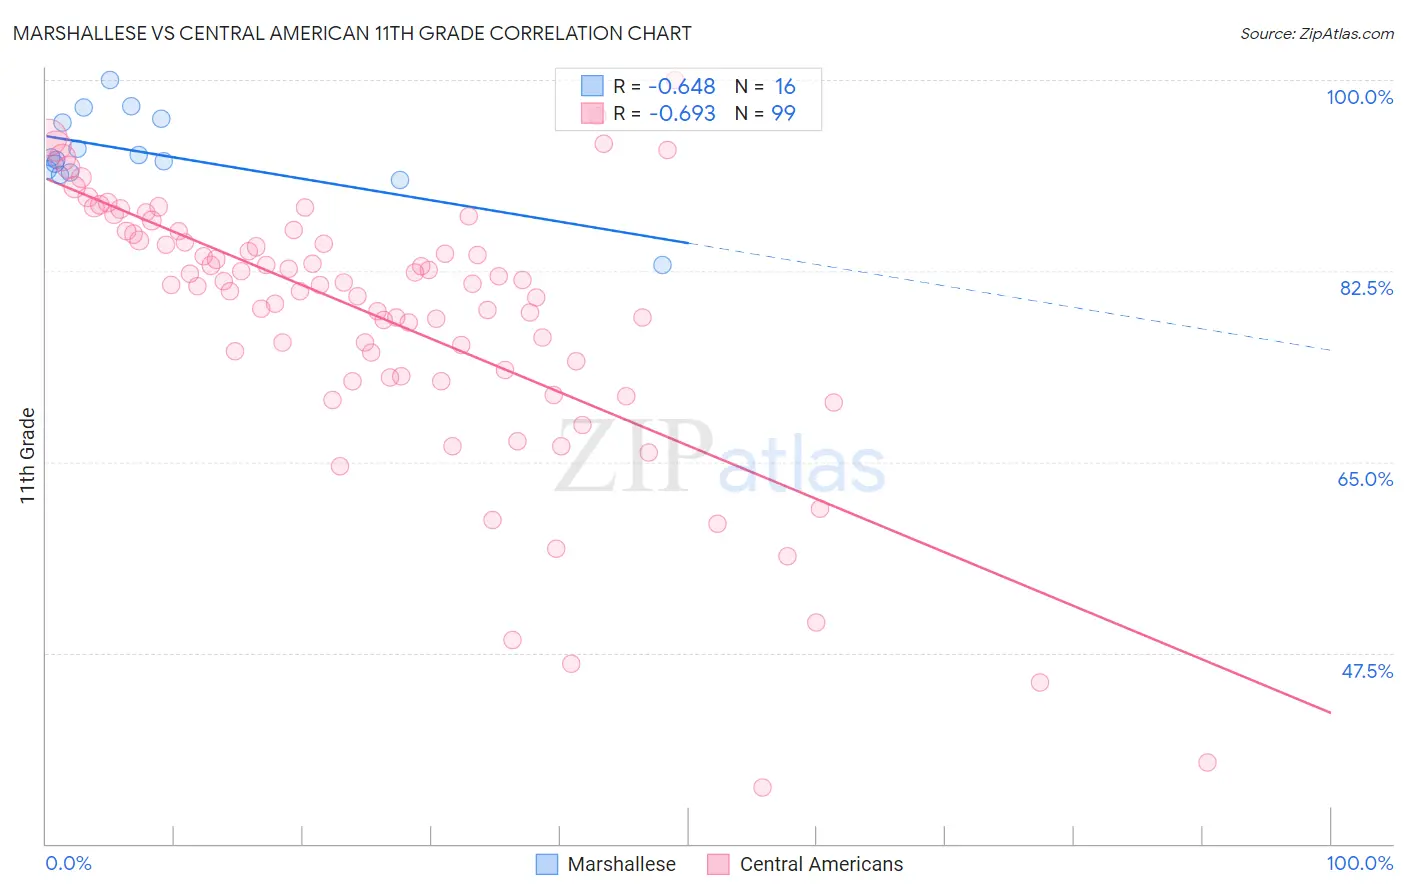Viewport: 1406px width, 892px height.
Task: Click the 0.0% x-axis label
Action: [68, 863]
